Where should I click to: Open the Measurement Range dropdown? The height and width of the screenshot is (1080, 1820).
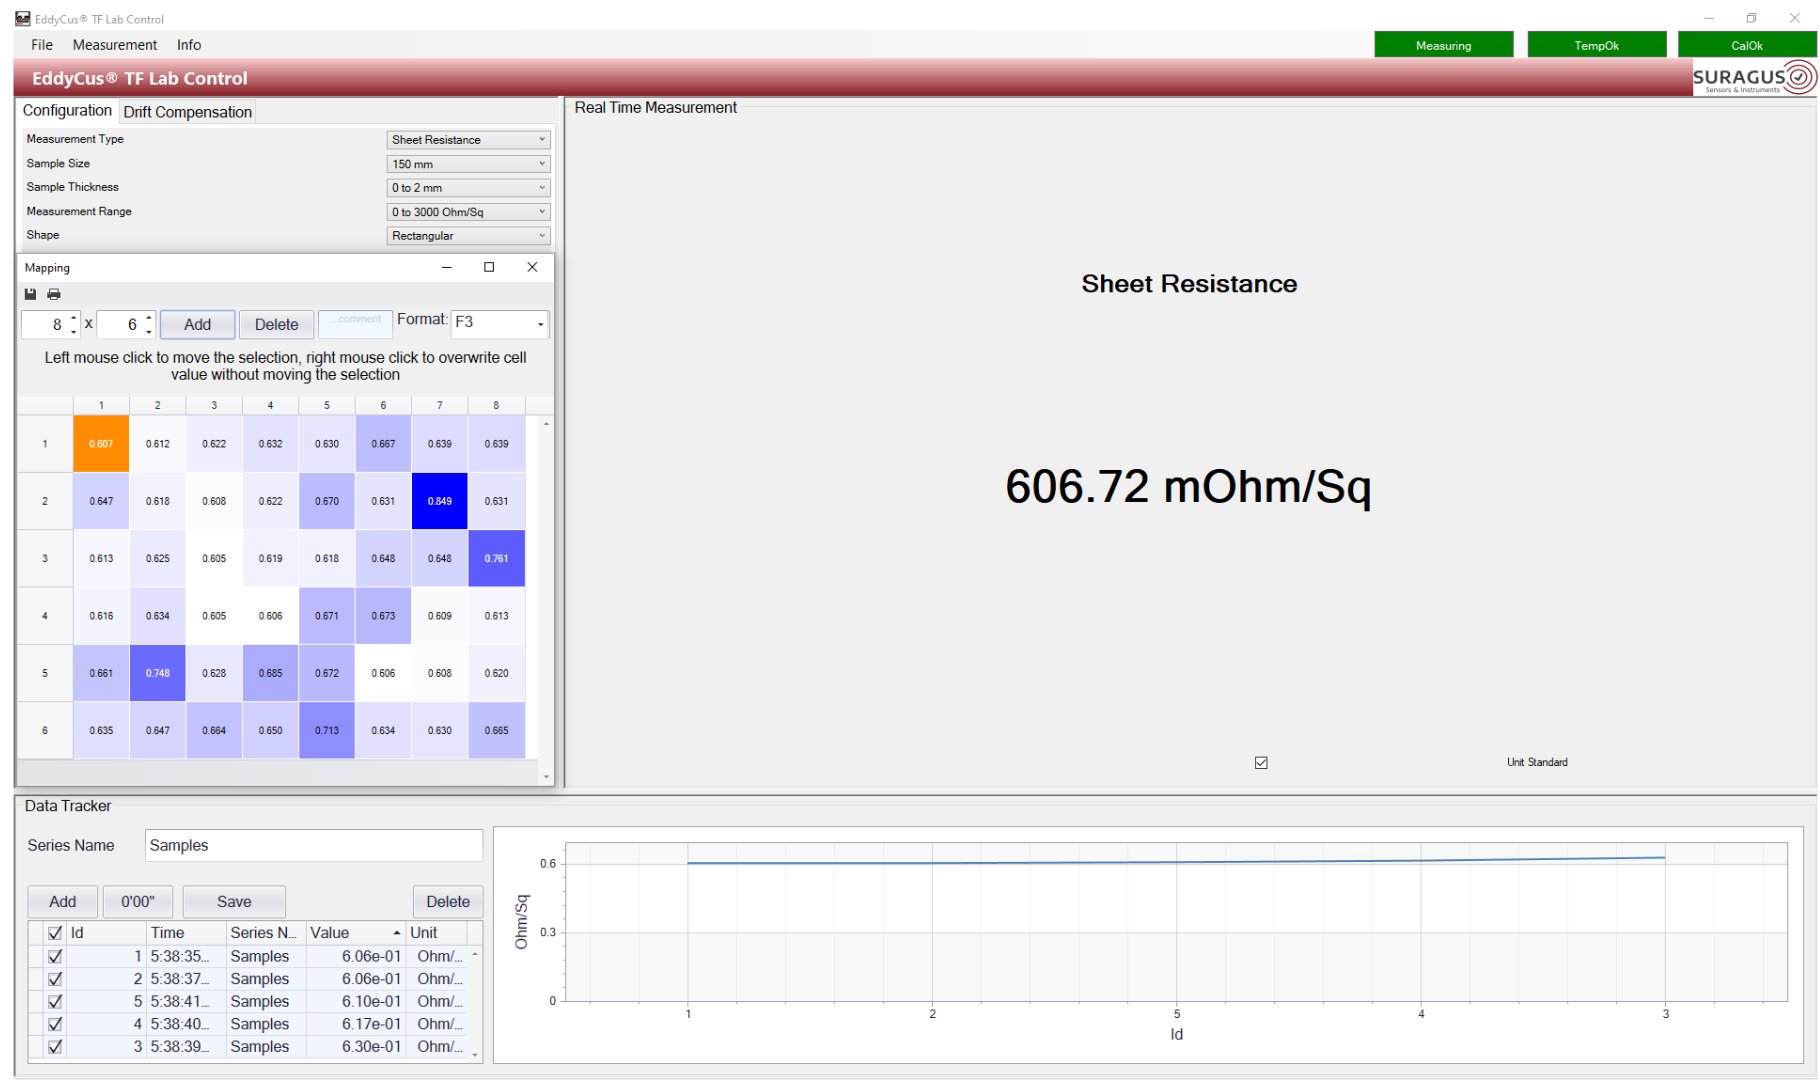click(468, 212)
